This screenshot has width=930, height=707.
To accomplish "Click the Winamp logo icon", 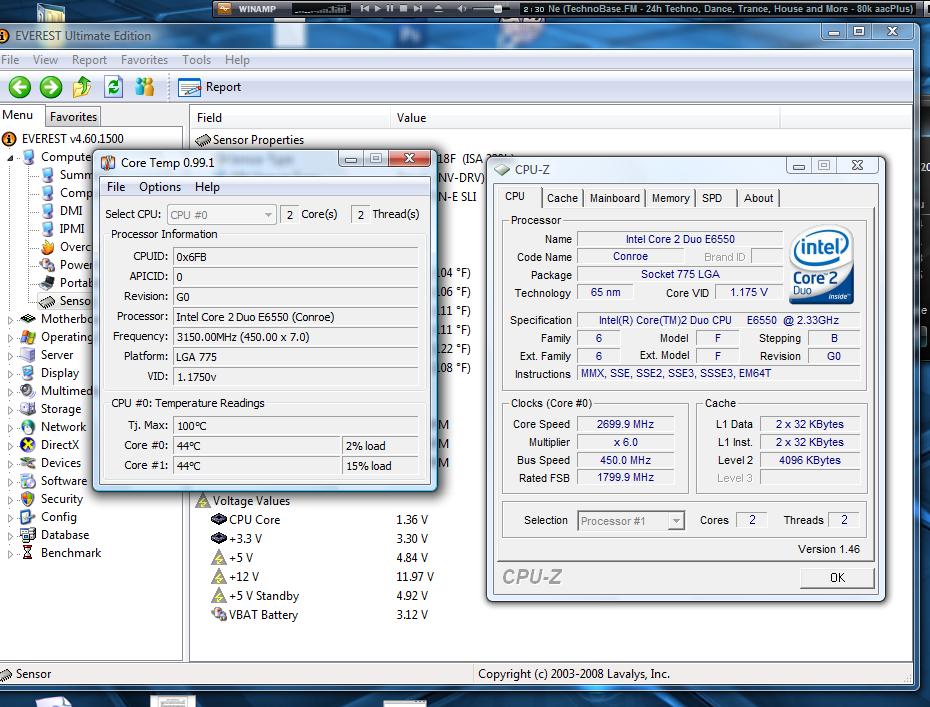I will [224, 8].
